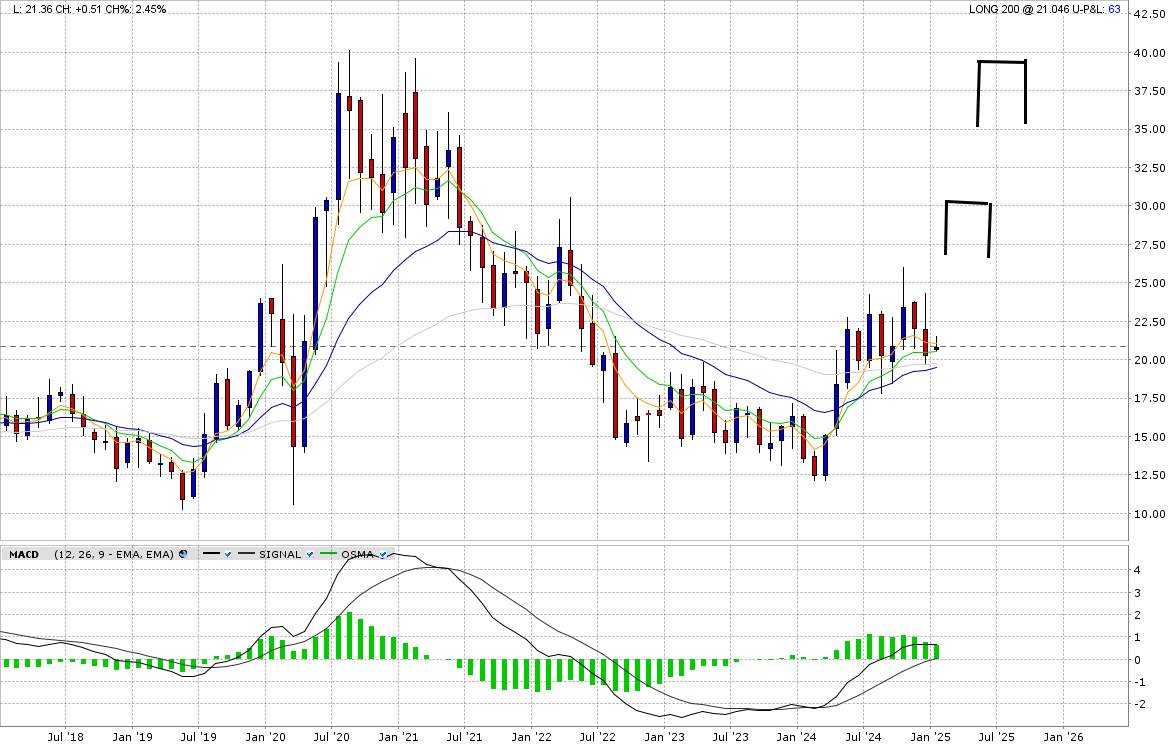Click the Jul '20 date axis label

point(331,737)
